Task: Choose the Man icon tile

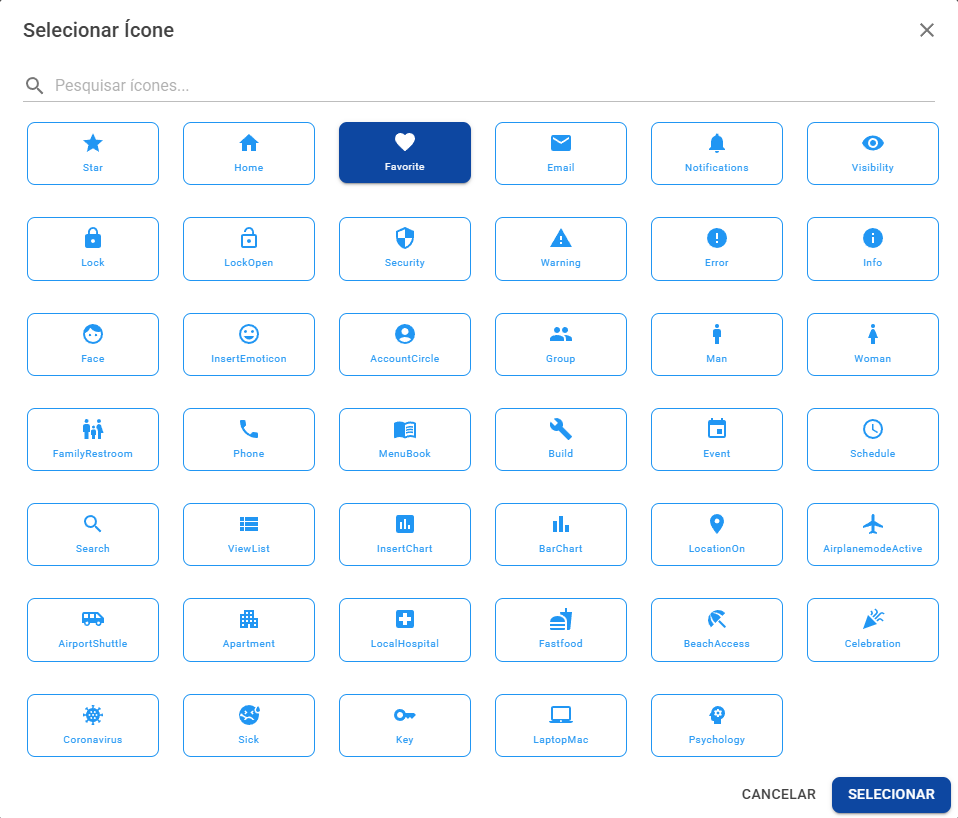Action: (x=717, y=345)
